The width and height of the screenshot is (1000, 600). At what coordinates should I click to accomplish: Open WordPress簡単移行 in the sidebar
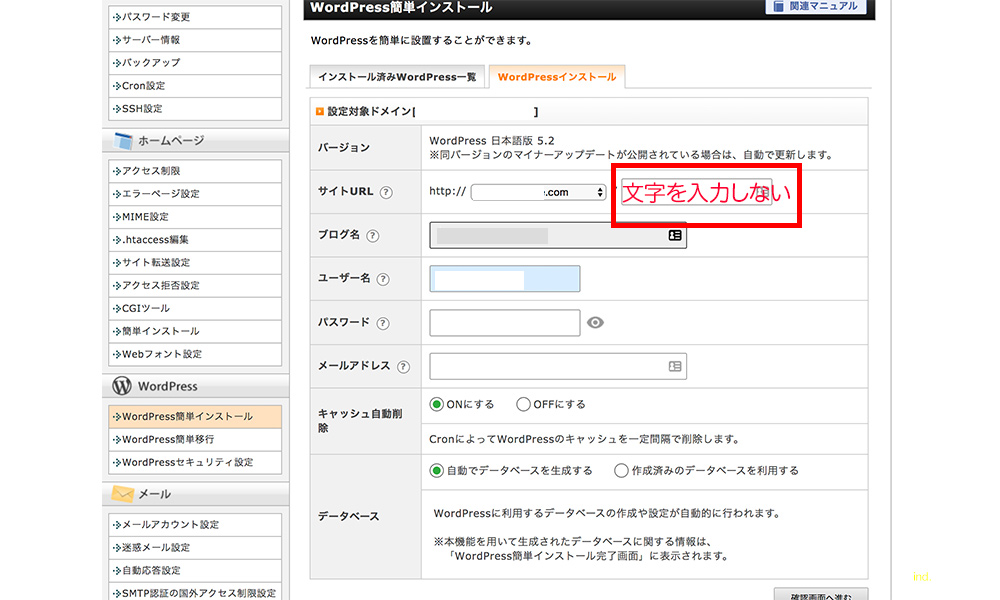click(195, 439)
